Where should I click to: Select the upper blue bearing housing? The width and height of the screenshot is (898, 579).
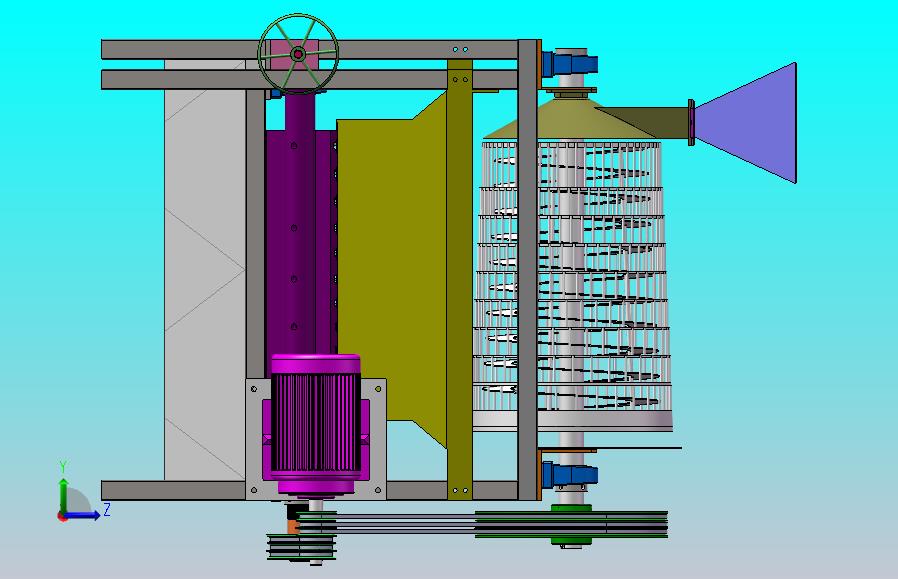point(570,64)
